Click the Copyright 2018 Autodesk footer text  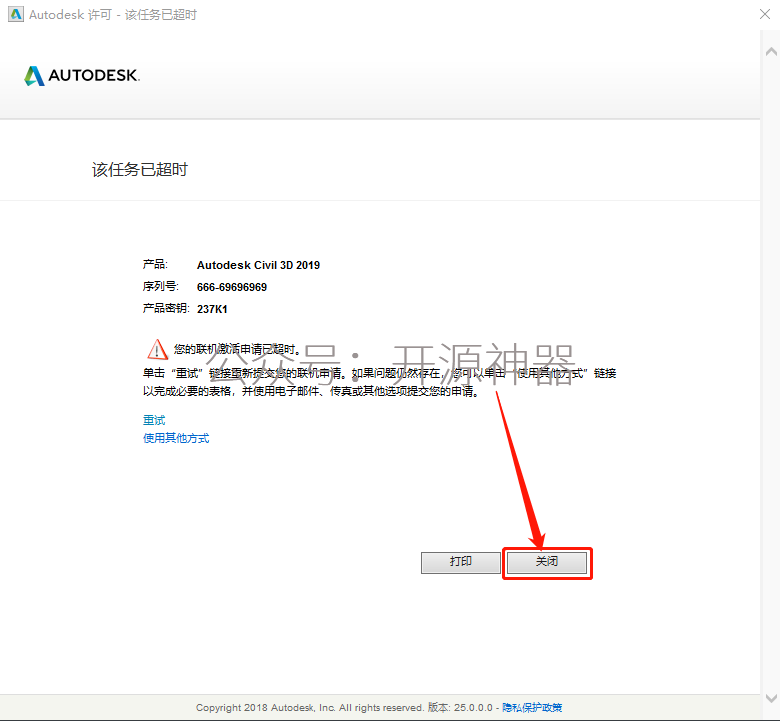tap(309, 707)
